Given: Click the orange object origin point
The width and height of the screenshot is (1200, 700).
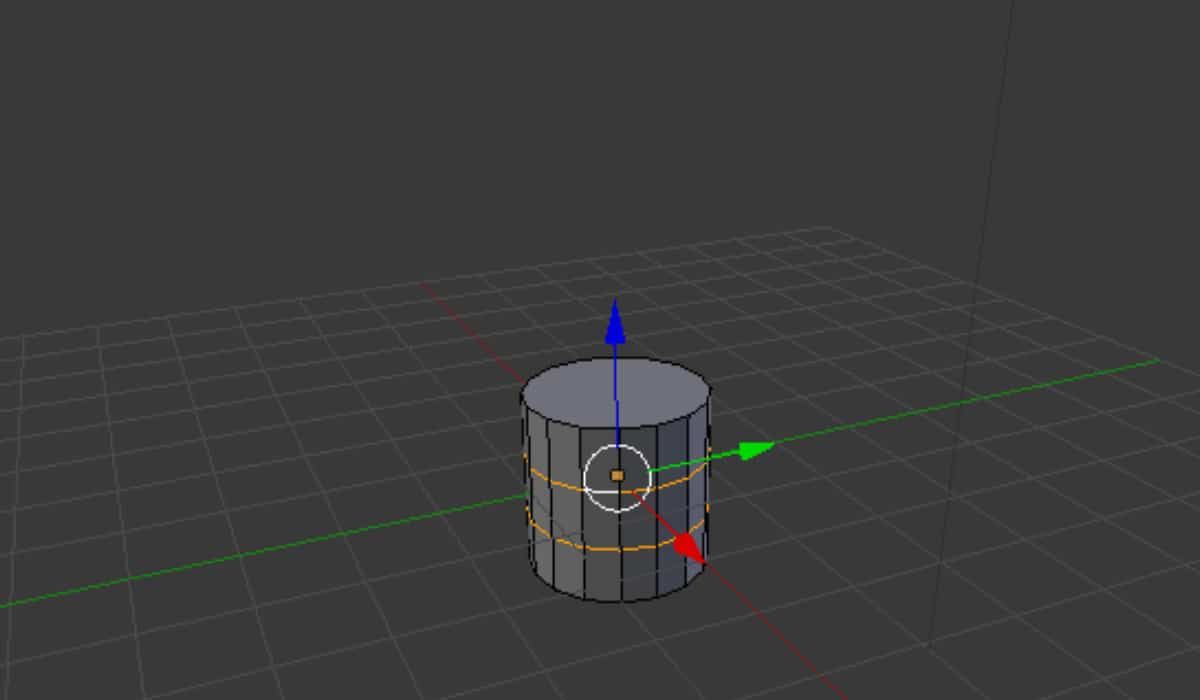Looking at the screenshot, I should tap(616, 475).
